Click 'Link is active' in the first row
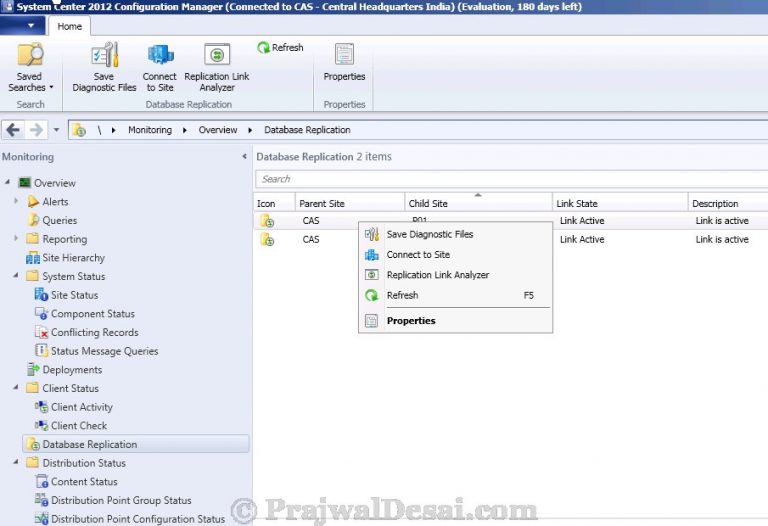Viewport: 768px width, 526px height. pyautogui.click(x=722, y=221)
